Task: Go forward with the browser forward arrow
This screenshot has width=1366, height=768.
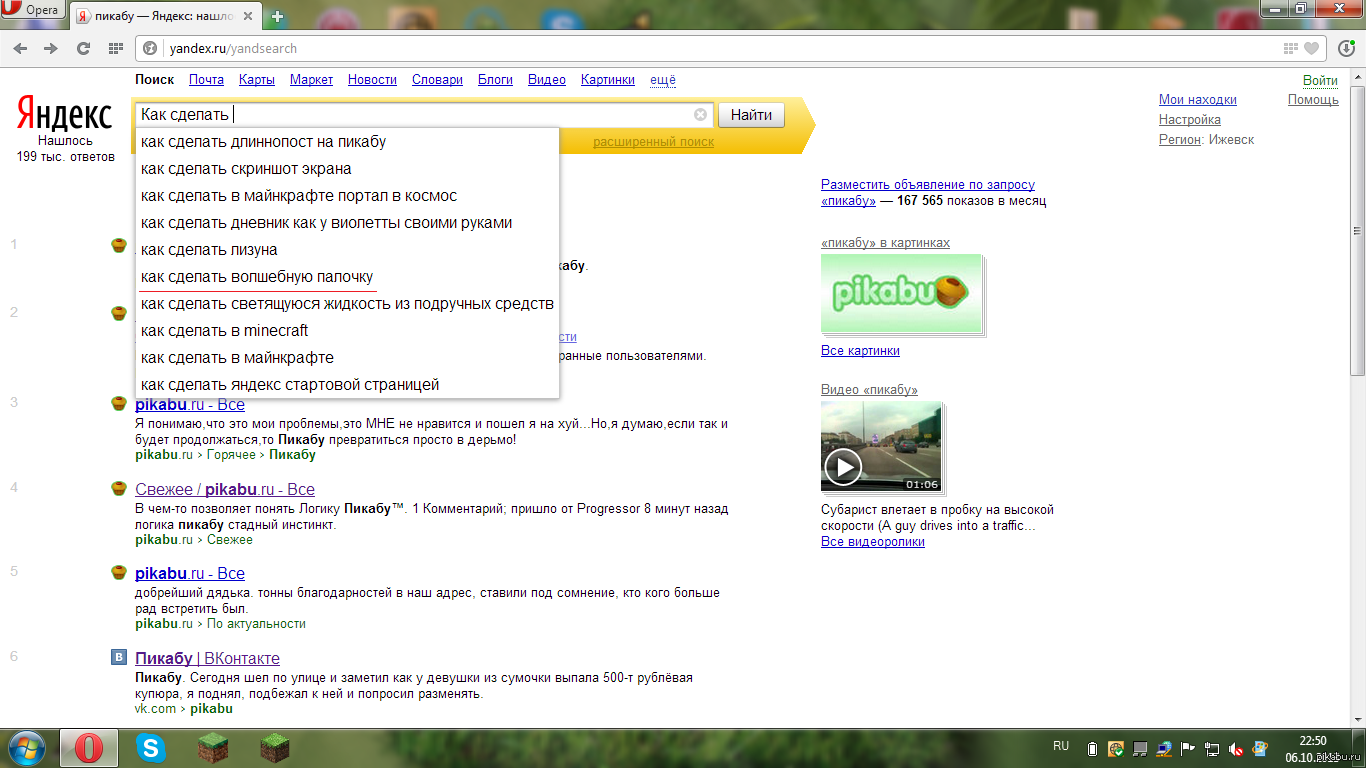Action: pos(51,48)
